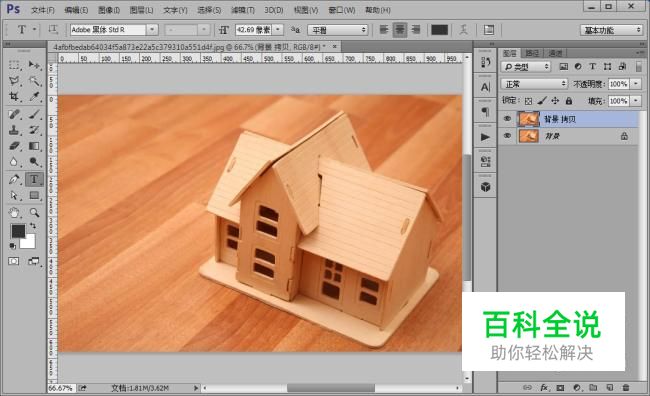Select the Eraser tool
This screenshot has width=650, height=396.
click(14, 146)
